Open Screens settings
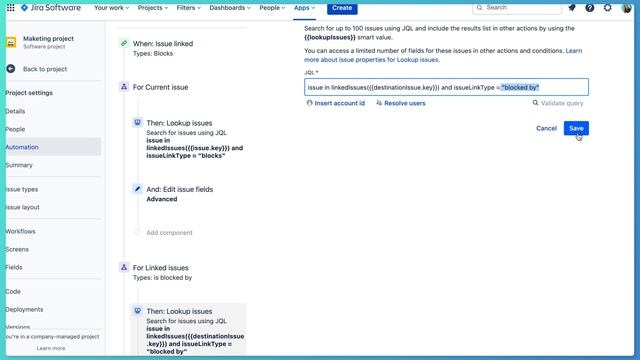Screen dimensions: 640x360 pyautogui.click(x=17, y=249)
